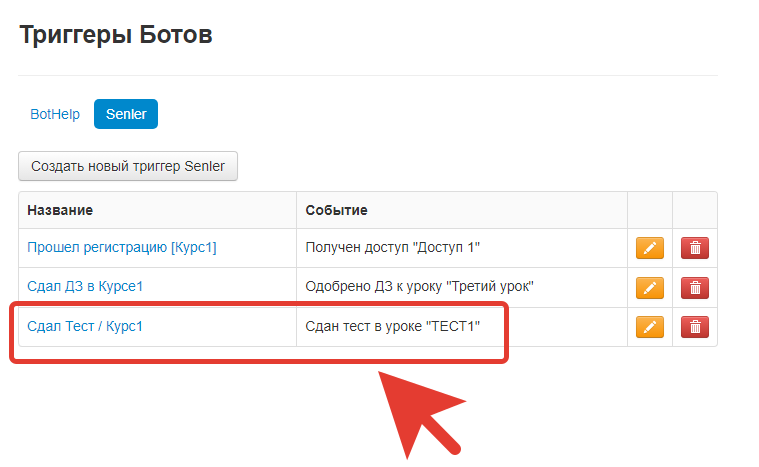This screenshot has height=467, width=759.
Task: Edit the 'Сдал Тест / Курс1' trigger
Action: [649, 327]
